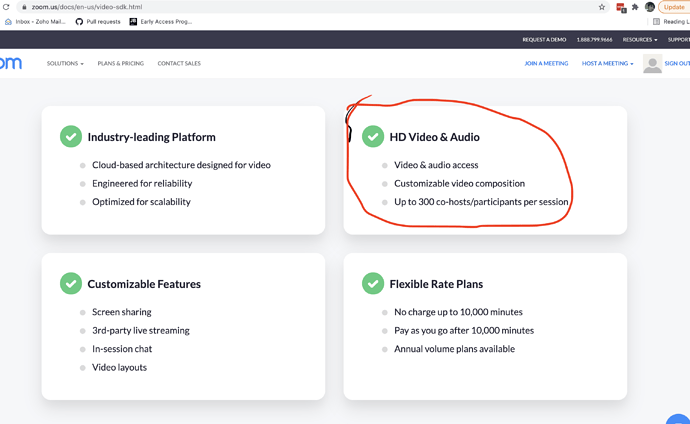
Task: Click 'Pay as you go after 10,000 minutes'
Action: (464, 330)
